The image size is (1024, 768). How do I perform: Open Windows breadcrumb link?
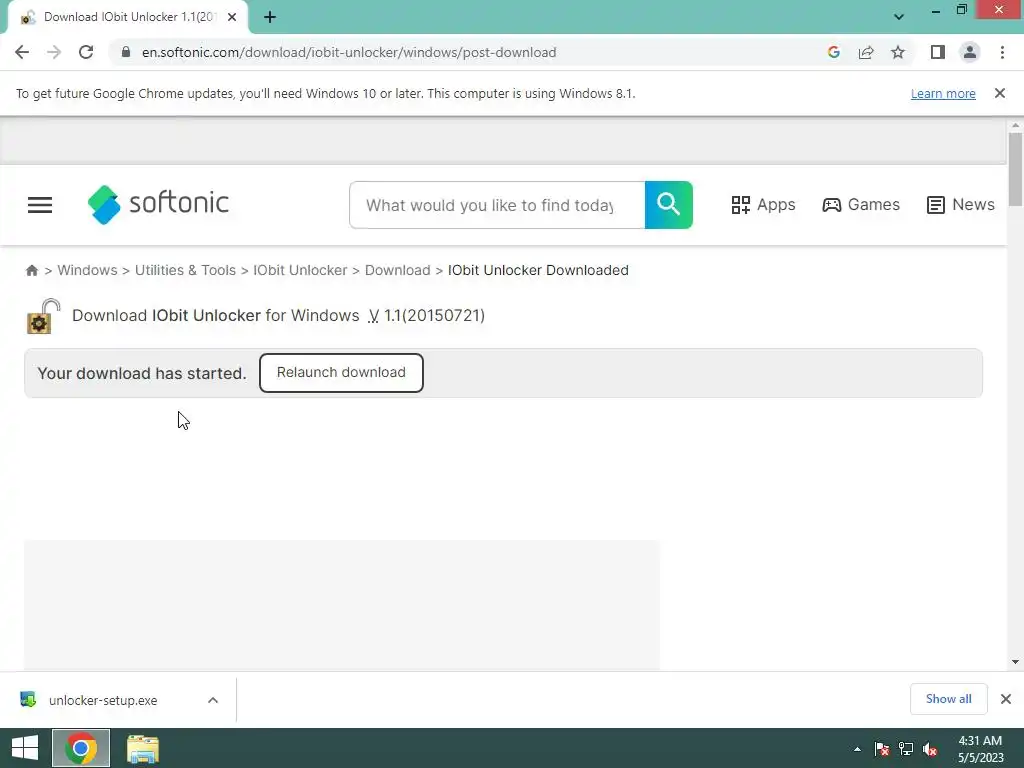[x=88, y=270]
